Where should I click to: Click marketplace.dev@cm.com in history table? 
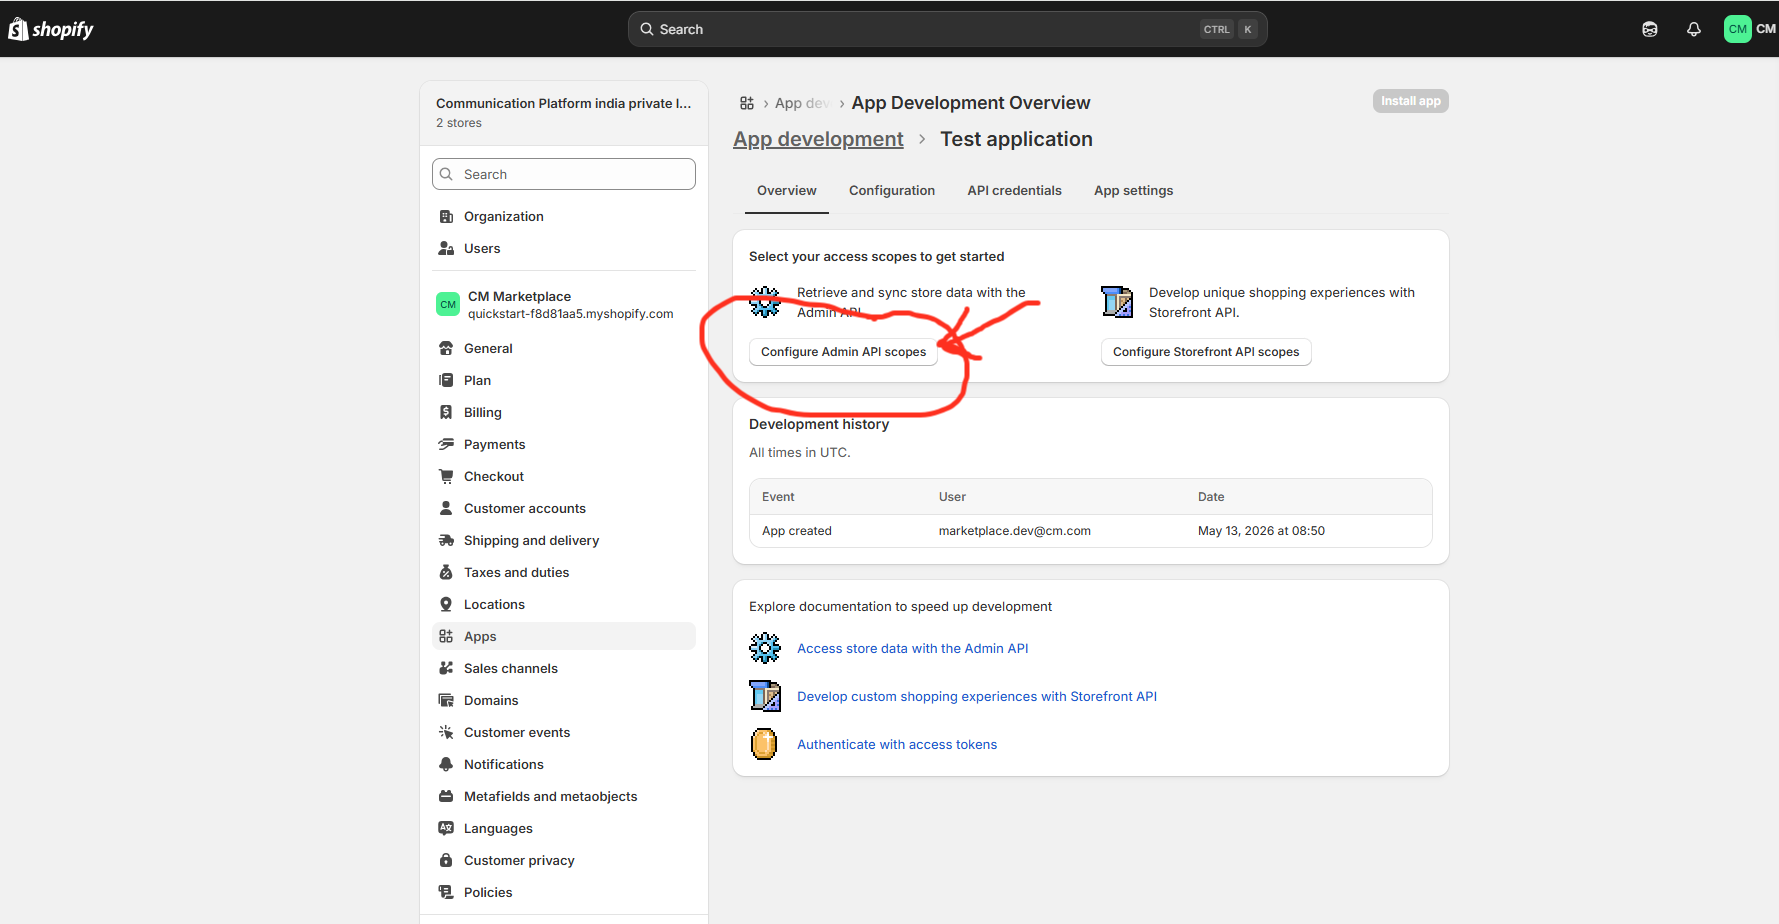[1014, 531]
